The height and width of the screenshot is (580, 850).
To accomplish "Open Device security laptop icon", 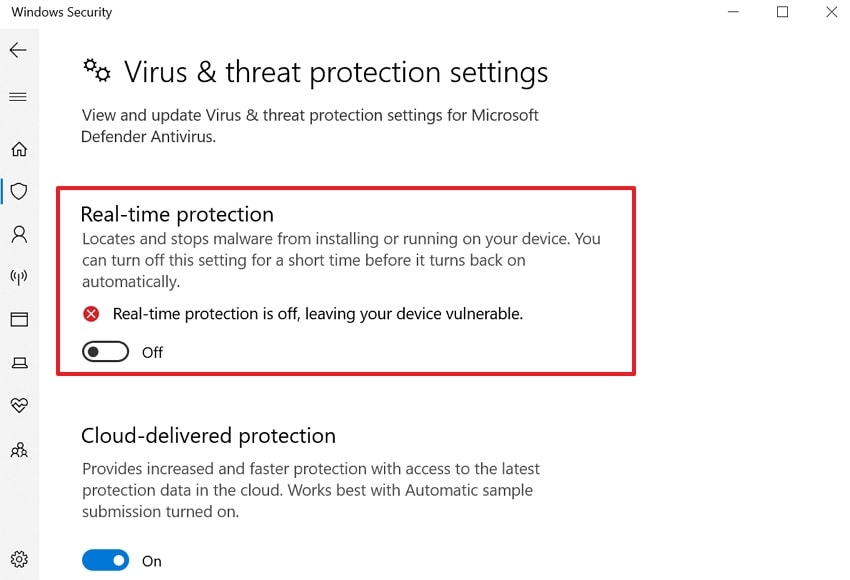I will (x=18, y=362).
